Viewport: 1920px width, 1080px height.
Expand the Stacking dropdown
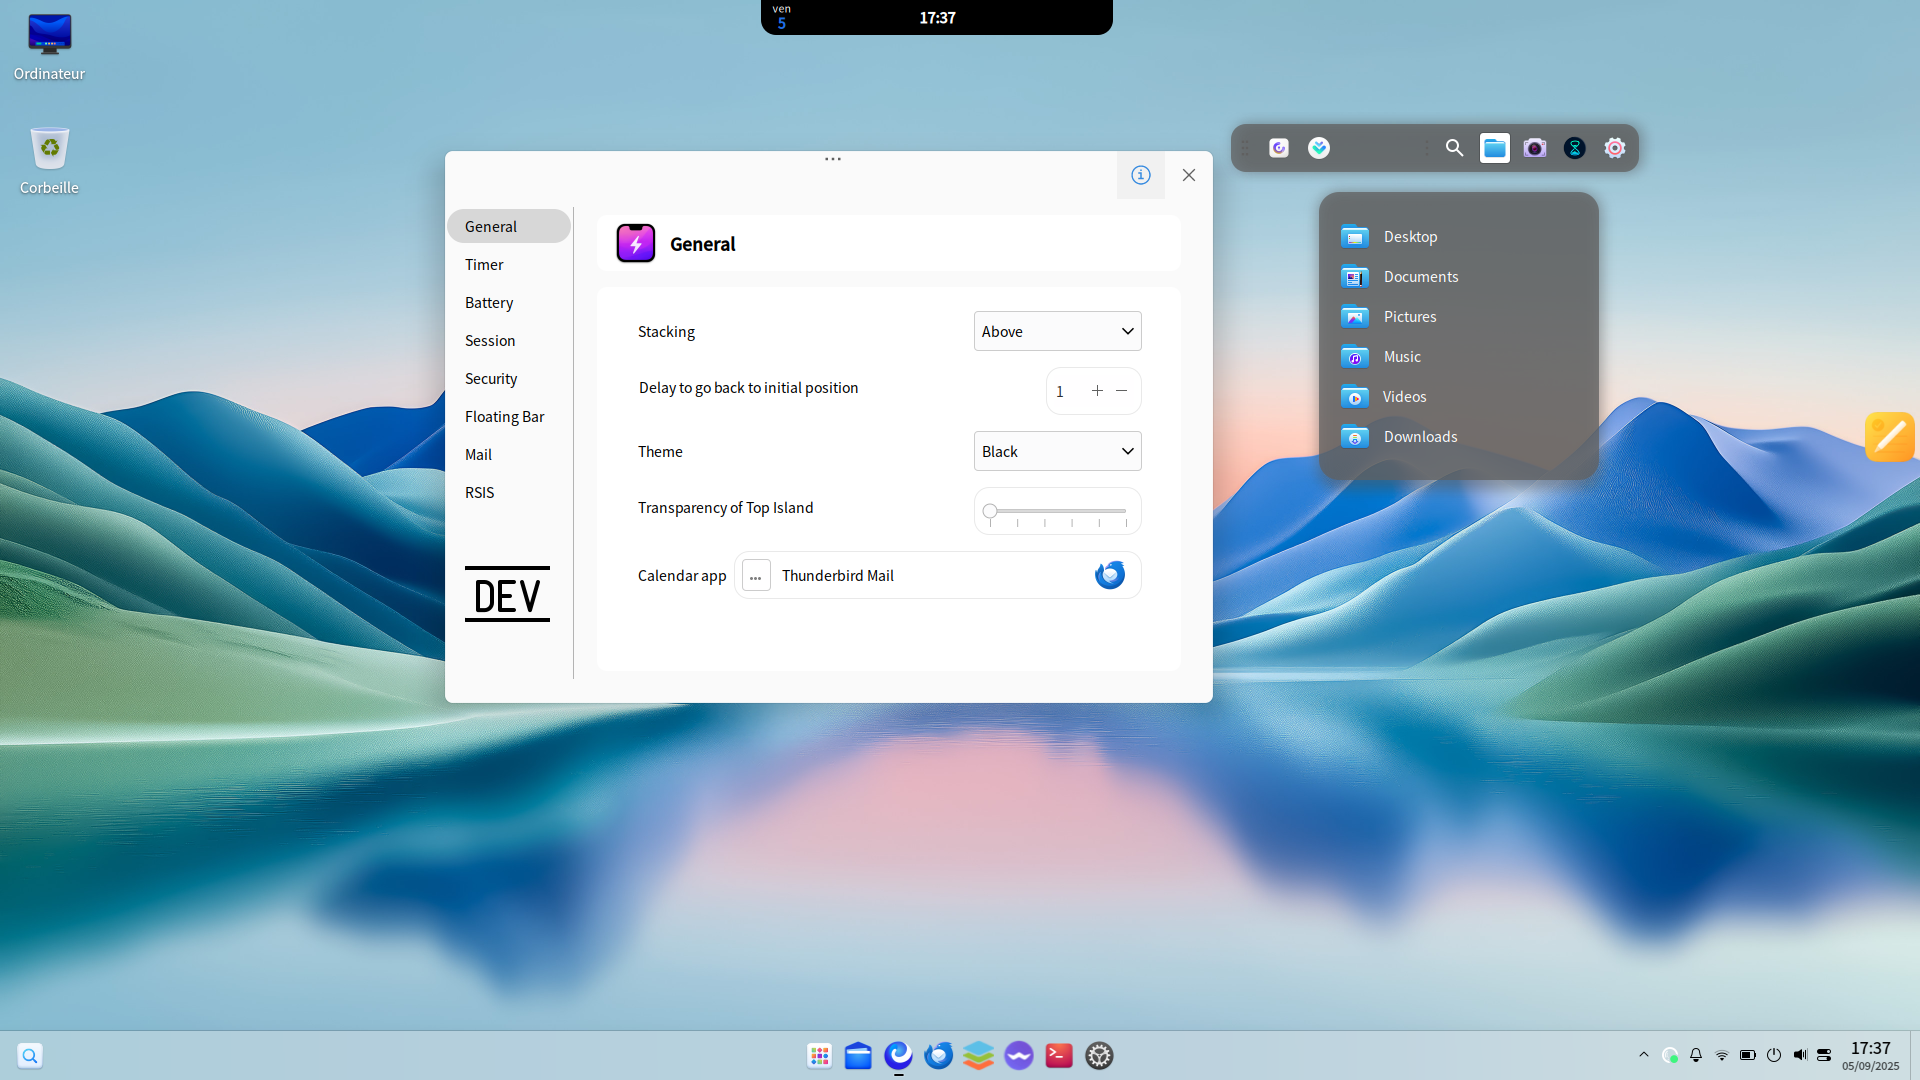(x=1057, y=331)
